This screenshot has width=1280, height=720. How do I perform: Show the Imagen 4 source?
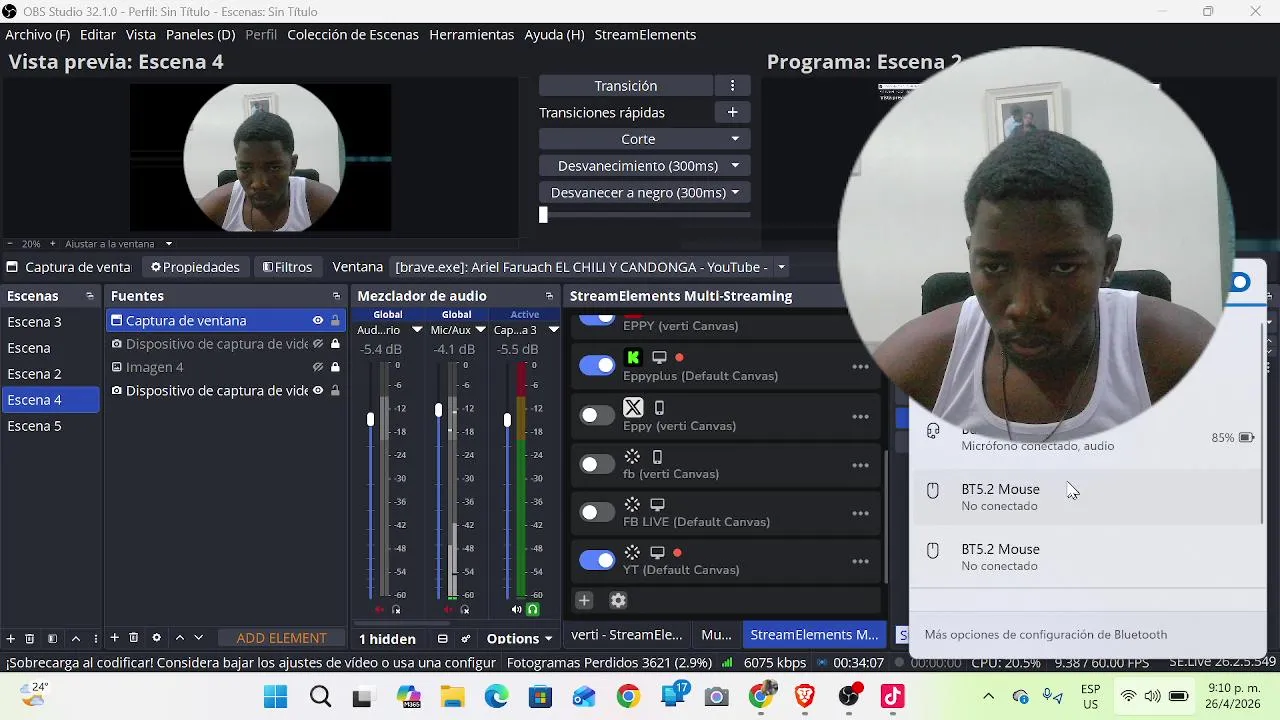click(x=318, y=367)
